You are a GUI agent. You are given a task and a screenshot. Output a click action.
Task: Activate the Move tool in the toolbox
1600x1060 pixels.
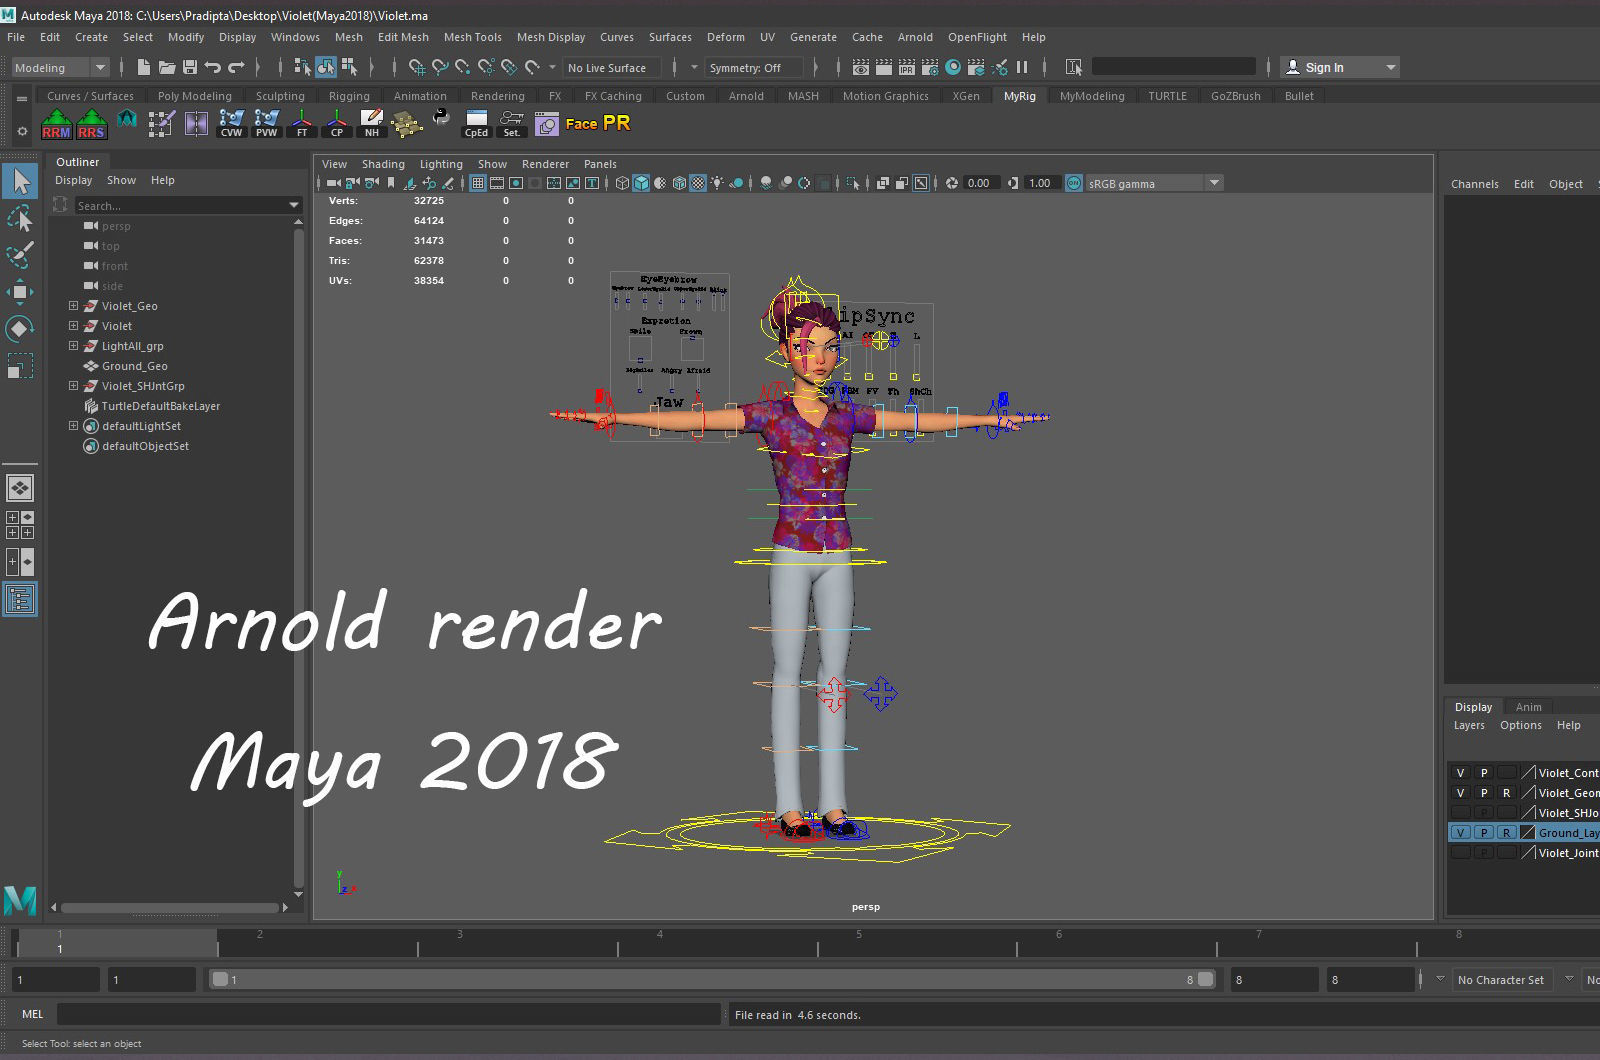coord(20,292)
